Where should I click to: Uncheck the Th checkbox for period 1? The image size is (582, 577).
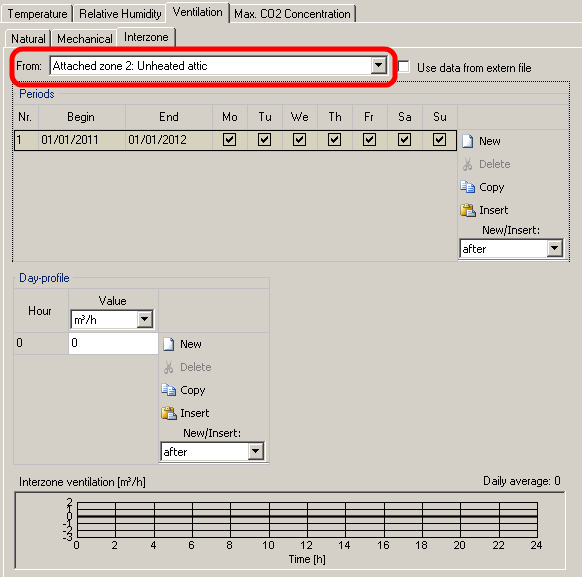334,140
